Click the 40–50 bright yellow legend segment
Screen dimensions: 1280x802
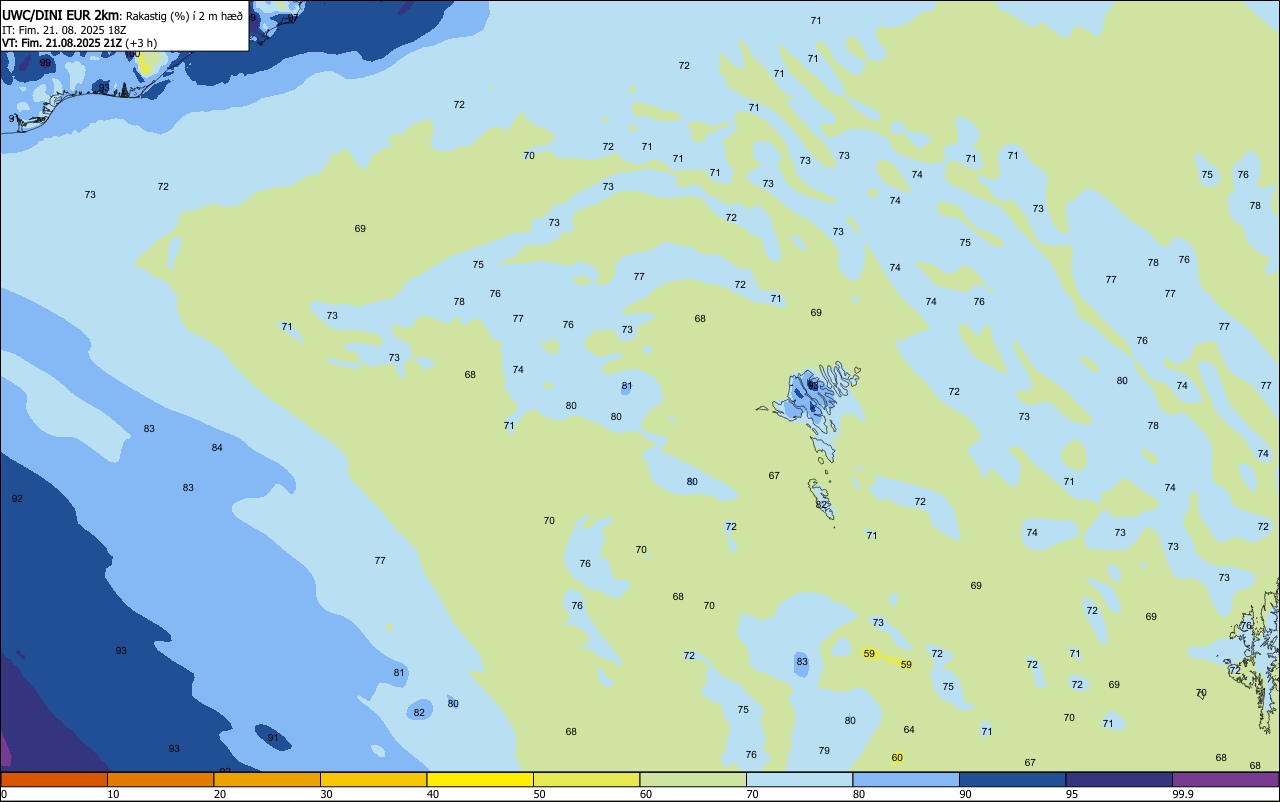[480, 779]
